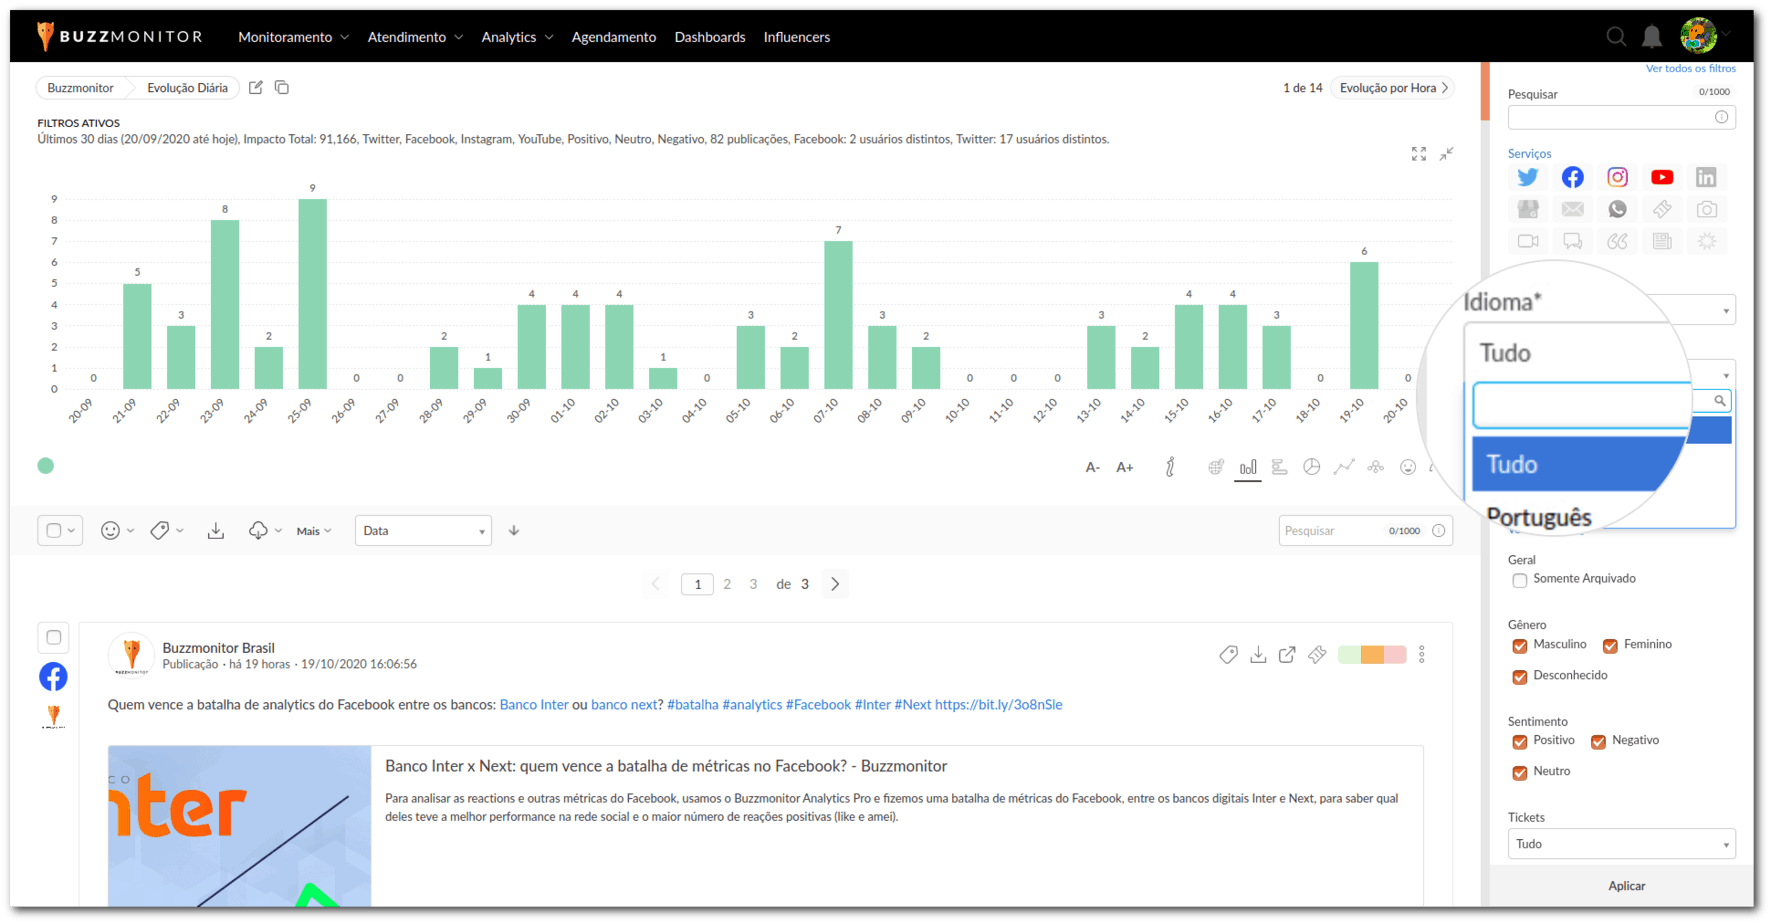Open search with the magnifier icon

pyautogui.click(x=1616, y=37)
